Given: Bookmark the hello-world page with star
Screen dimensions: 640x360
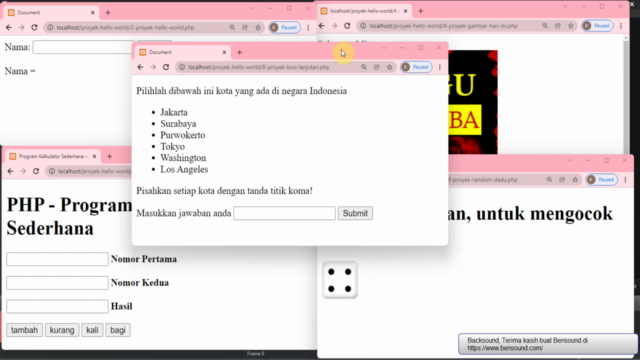Looking at the screenshot, I should click(x=258, y=27).
